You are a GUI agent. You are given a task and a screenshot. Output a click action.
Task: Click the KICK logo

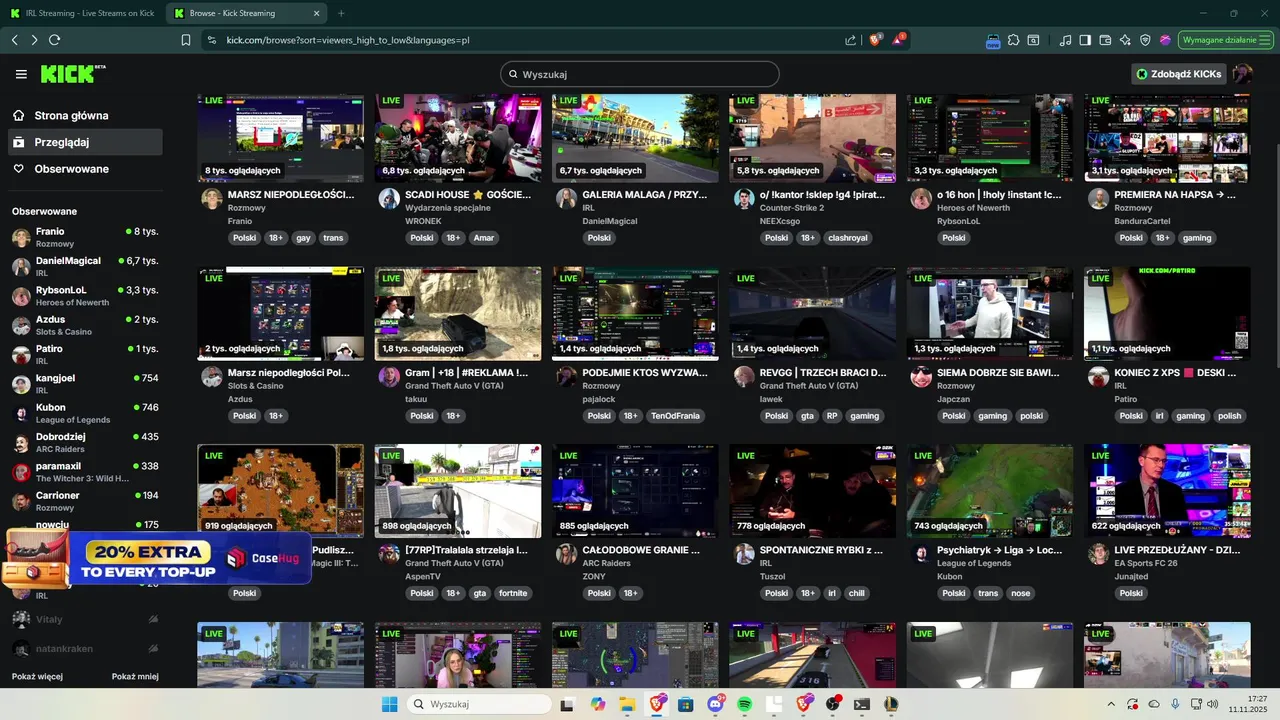[x=71, y=74]
